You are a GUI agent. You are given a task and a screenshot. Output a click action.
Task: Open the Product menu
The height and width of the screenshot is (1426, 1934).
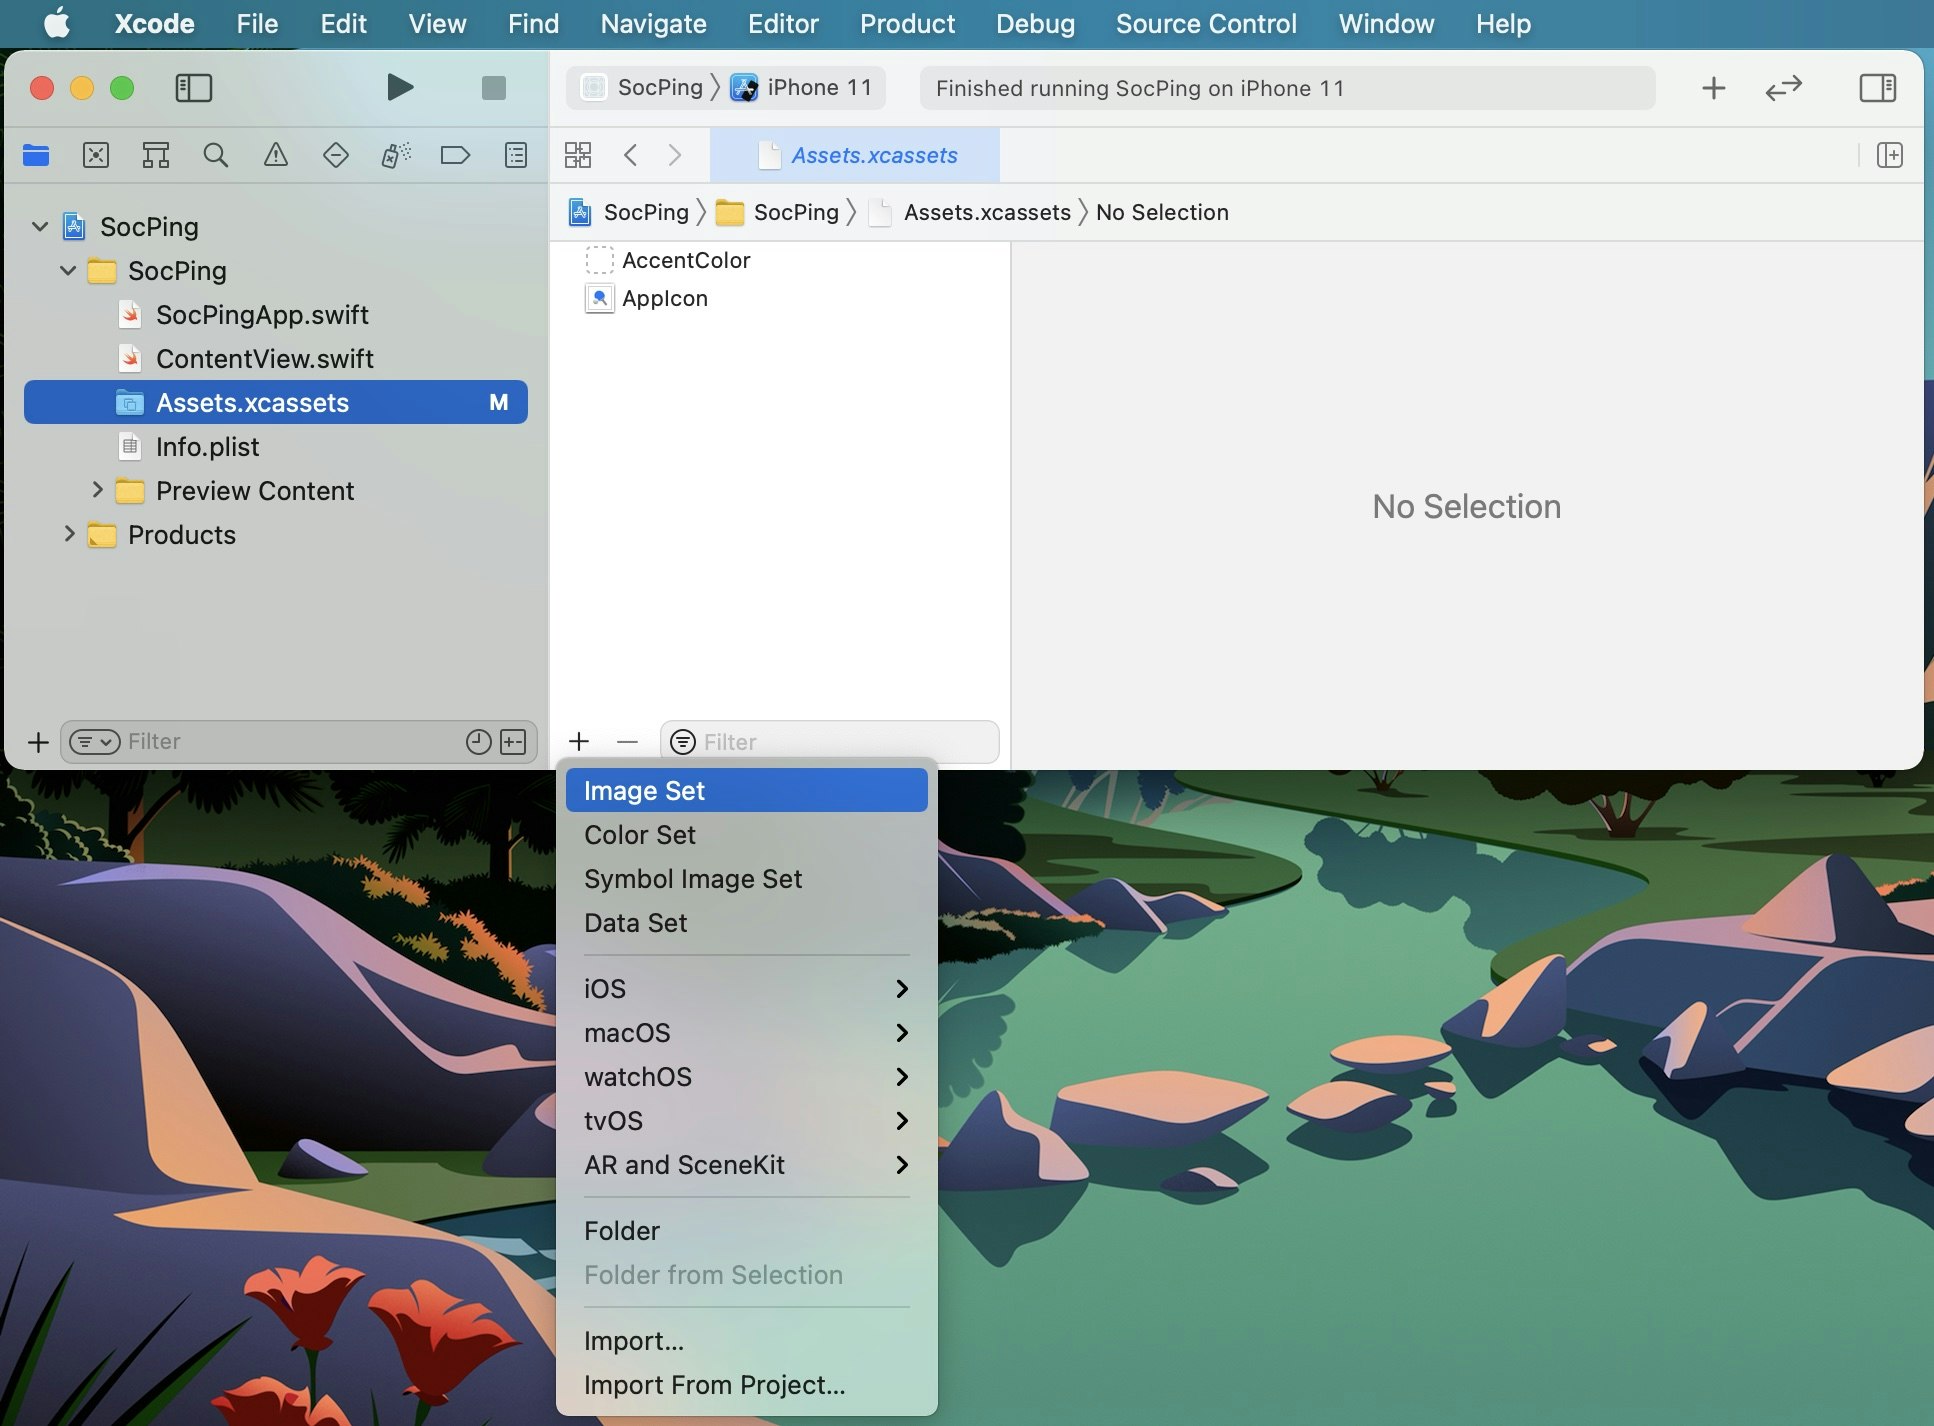pos(907,23)
